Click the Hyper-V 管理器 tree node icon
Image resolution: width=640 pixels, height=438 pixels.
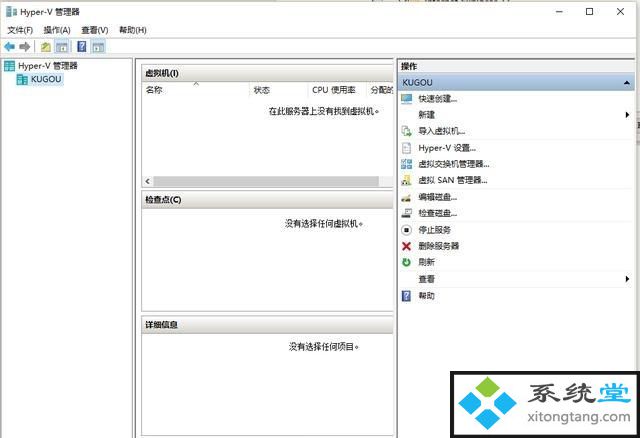coord(9,66)
